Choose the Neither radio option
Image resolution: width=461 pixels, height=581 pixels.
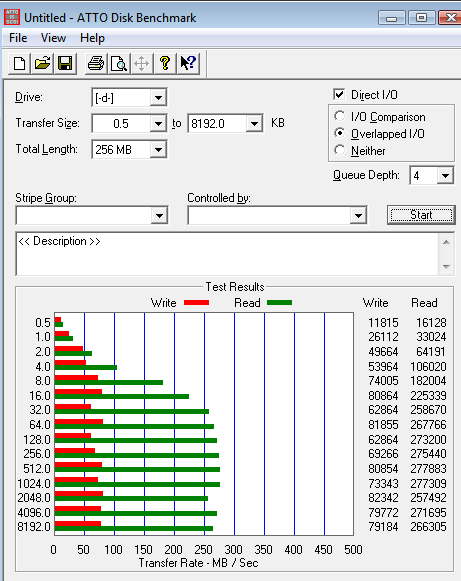pyautogui.click(x=339, y=150)
